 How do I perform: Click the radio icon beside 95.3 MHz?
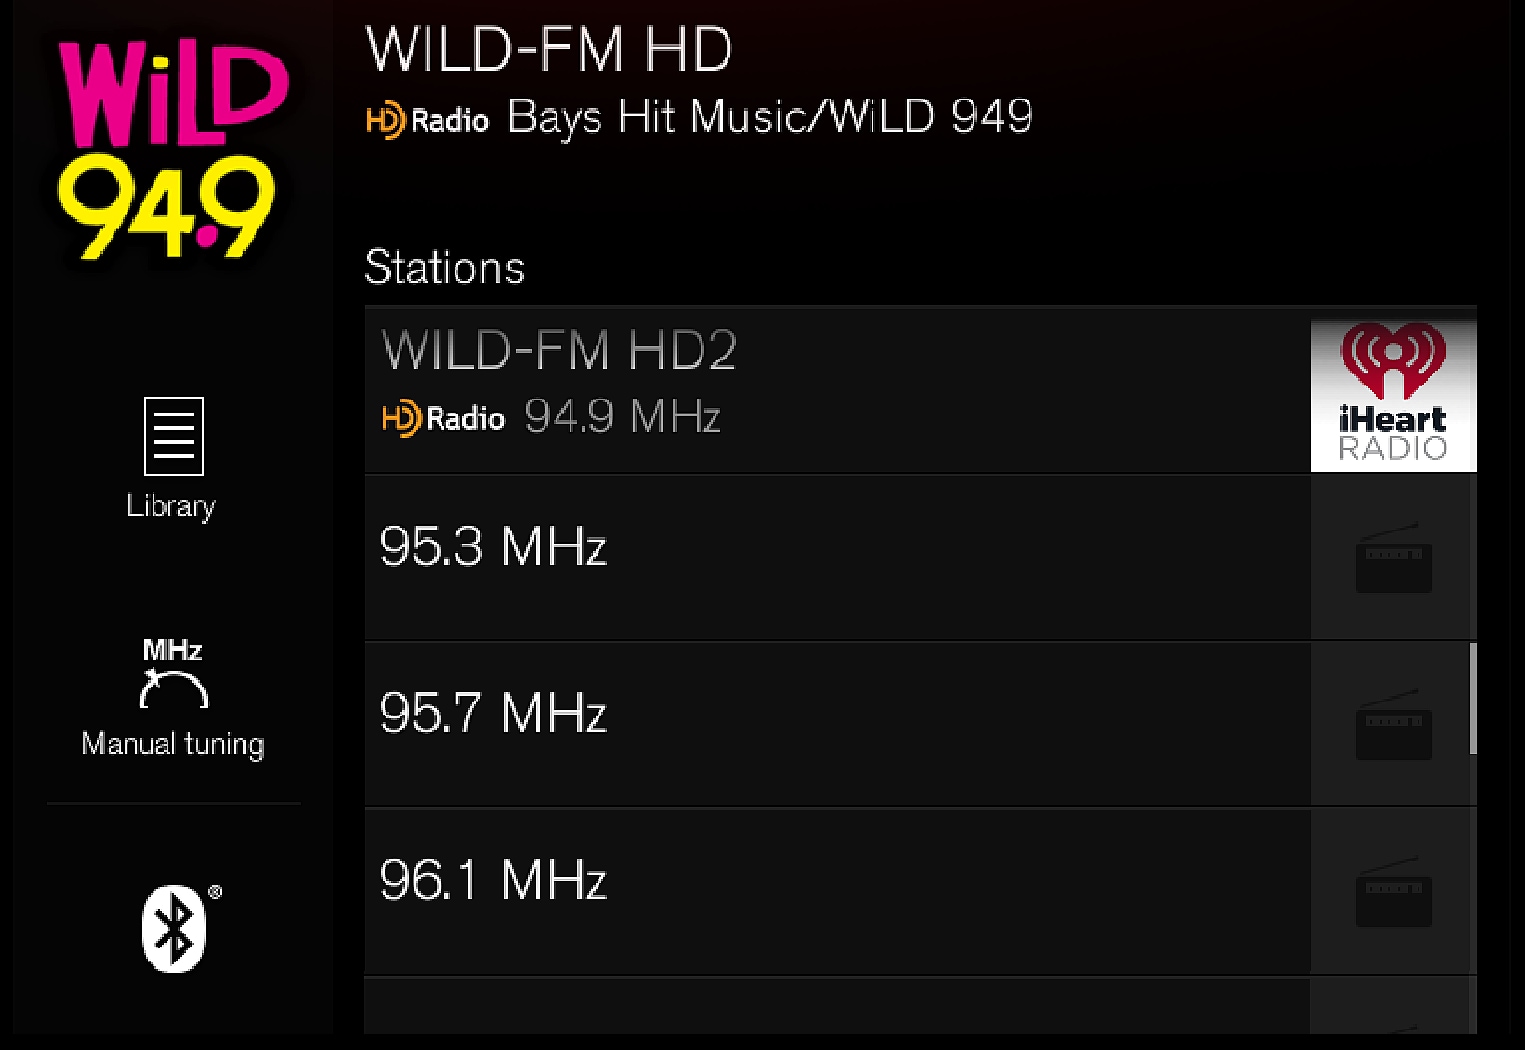1393,558
